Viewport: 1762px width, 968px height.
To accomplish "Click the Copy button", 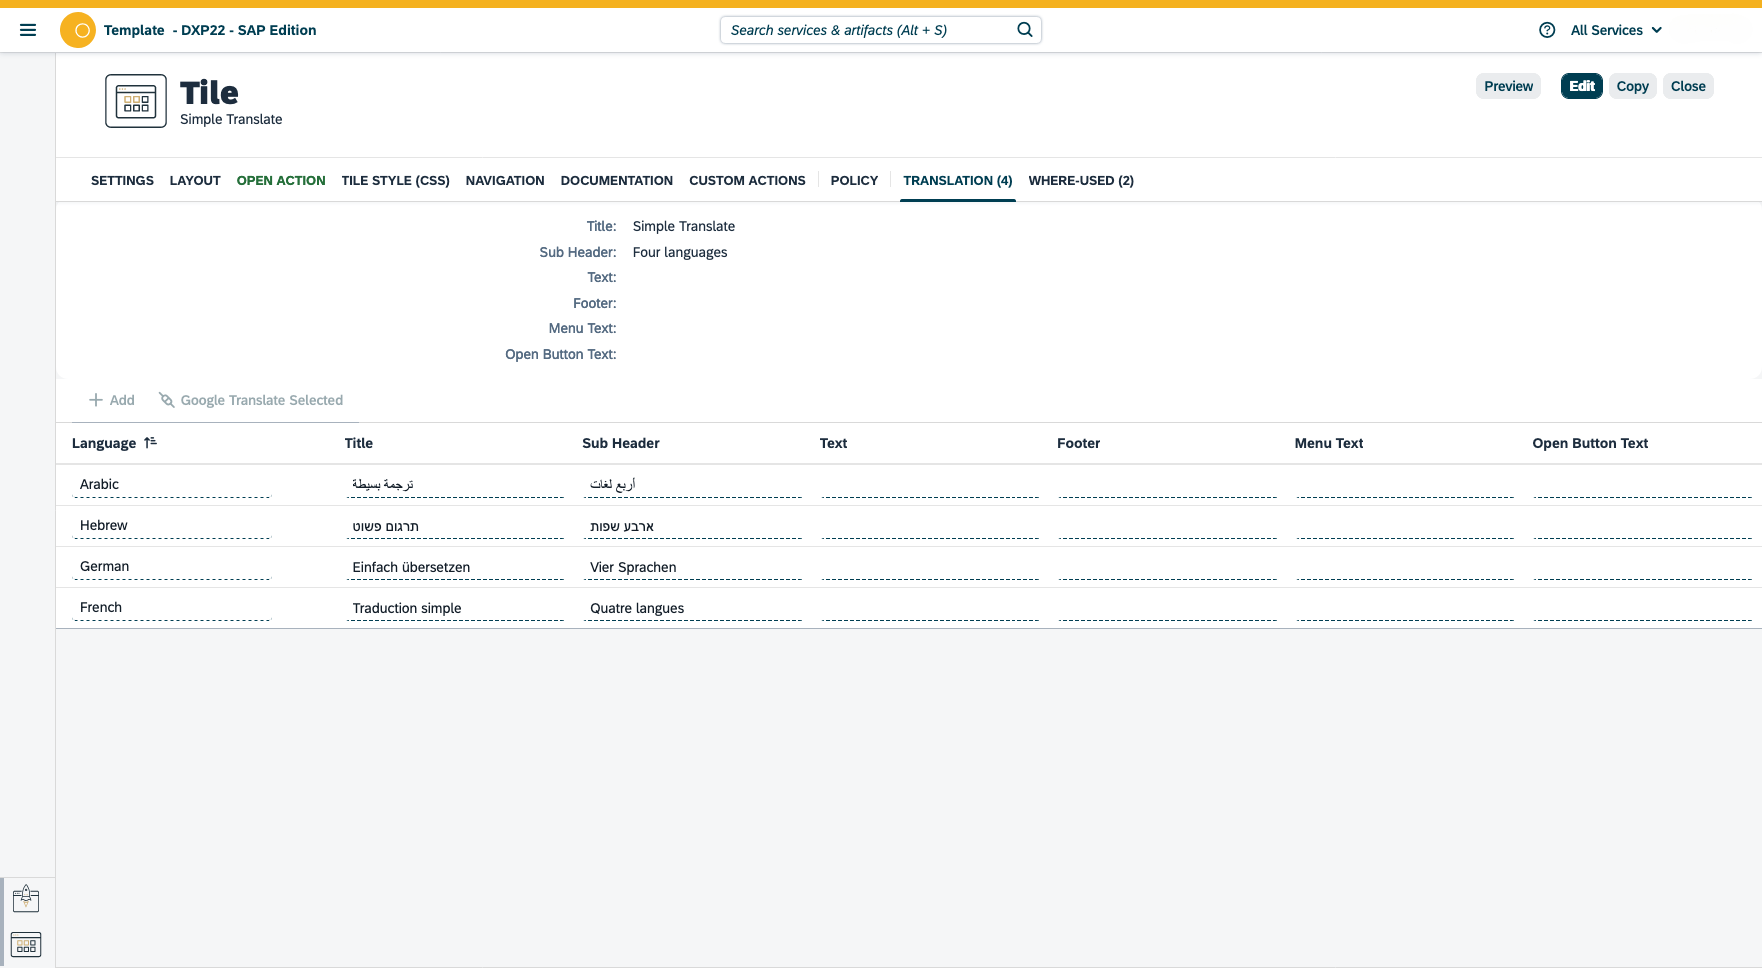I will (1632, 86).
